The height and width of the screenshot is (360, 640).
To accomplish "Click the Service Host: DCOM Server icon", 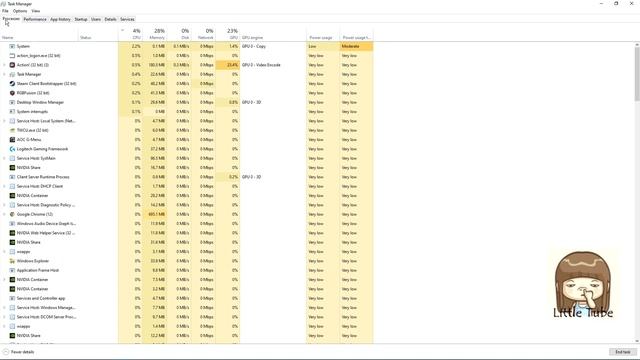I will tap(12, 317).
